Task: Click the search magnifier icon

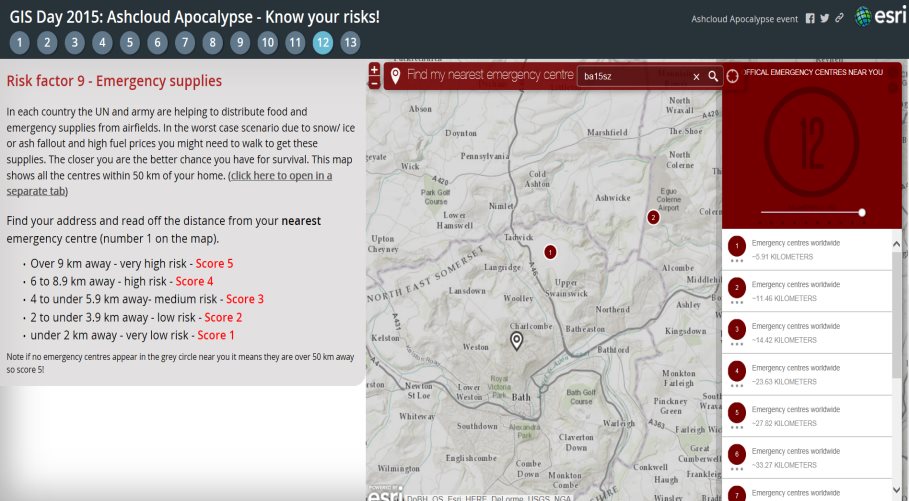Action: 713,76
